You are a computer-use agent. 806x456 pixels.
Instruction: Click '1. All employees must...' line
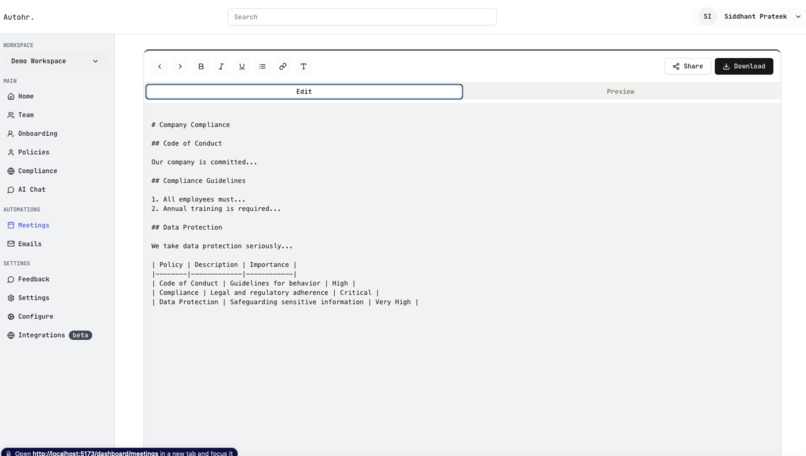tap(198, 199)
